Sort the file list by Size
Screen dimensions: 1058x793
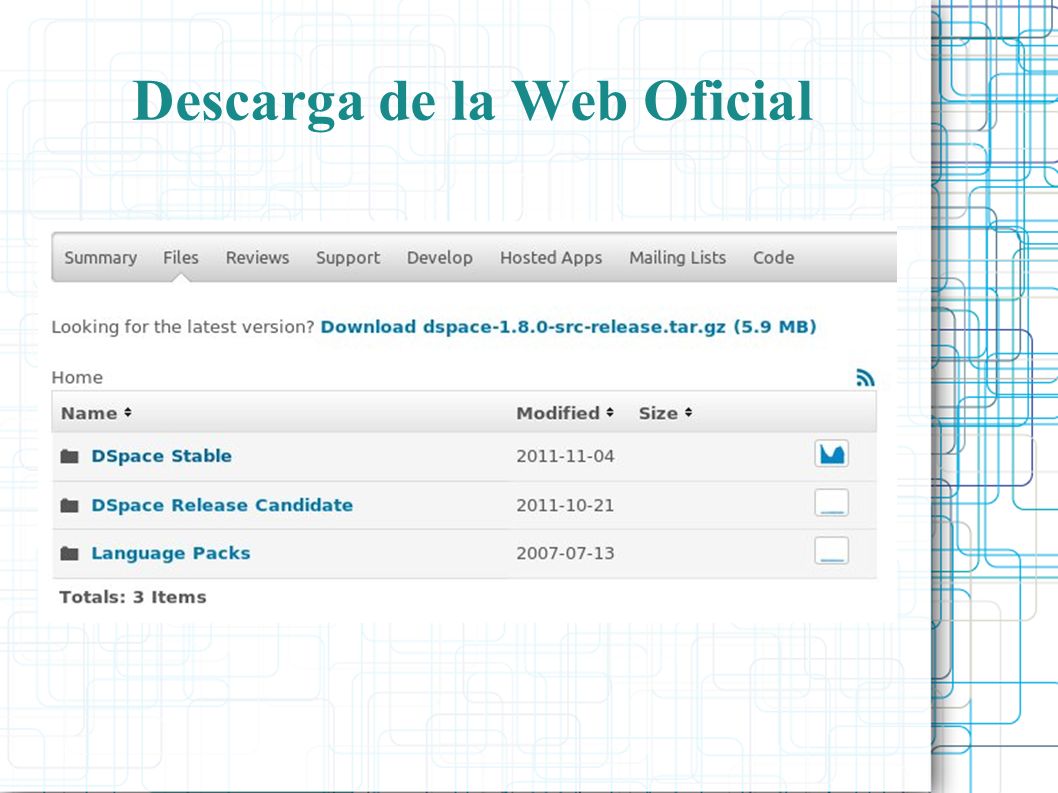pyautogui.click(x=665, y=413)
